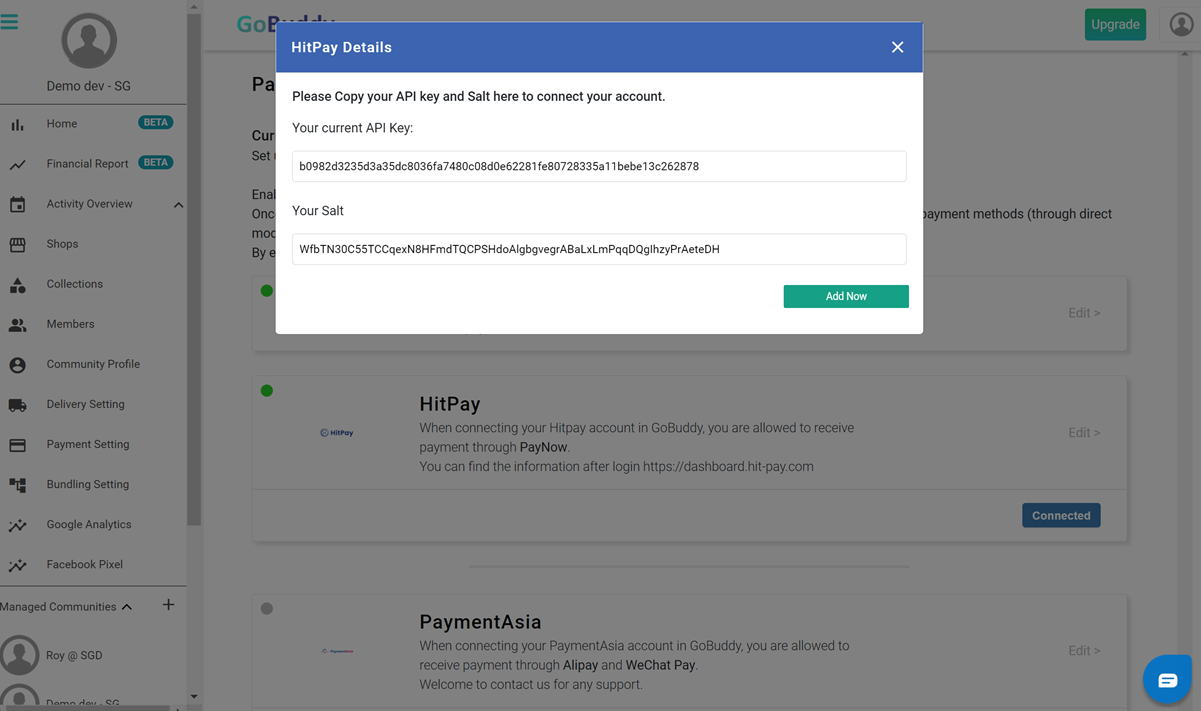Click the PaymentAsia logo thumbnail
Screen dimensions: 1201x711
pyautogui.click(x=337, y=651)
